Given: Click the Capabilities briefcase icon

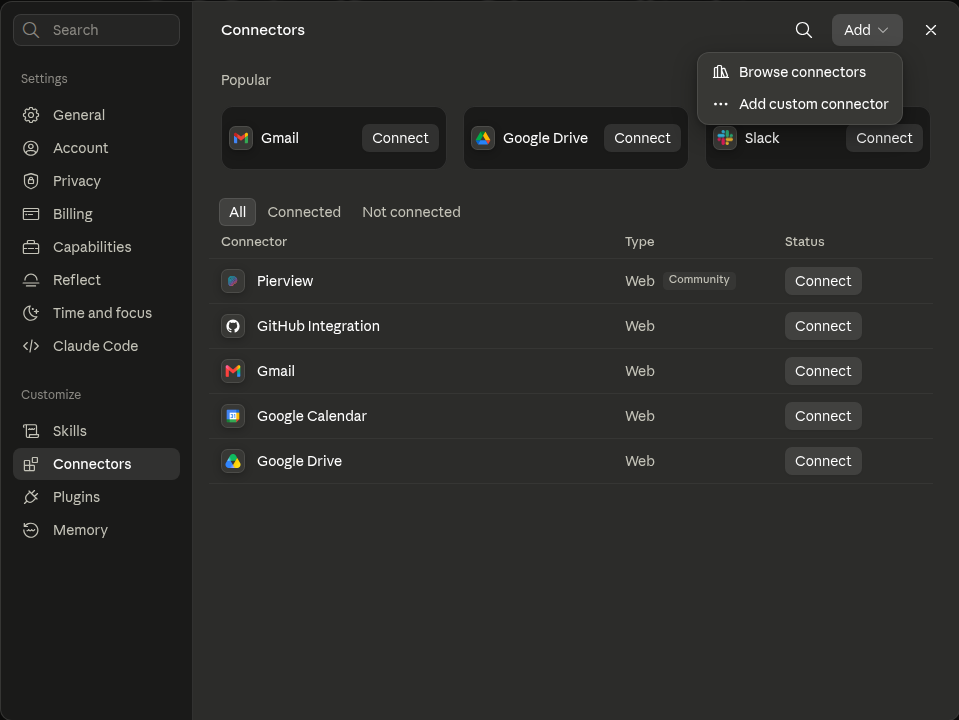Looking at the screenshot, I should click(x=31, y=247).
